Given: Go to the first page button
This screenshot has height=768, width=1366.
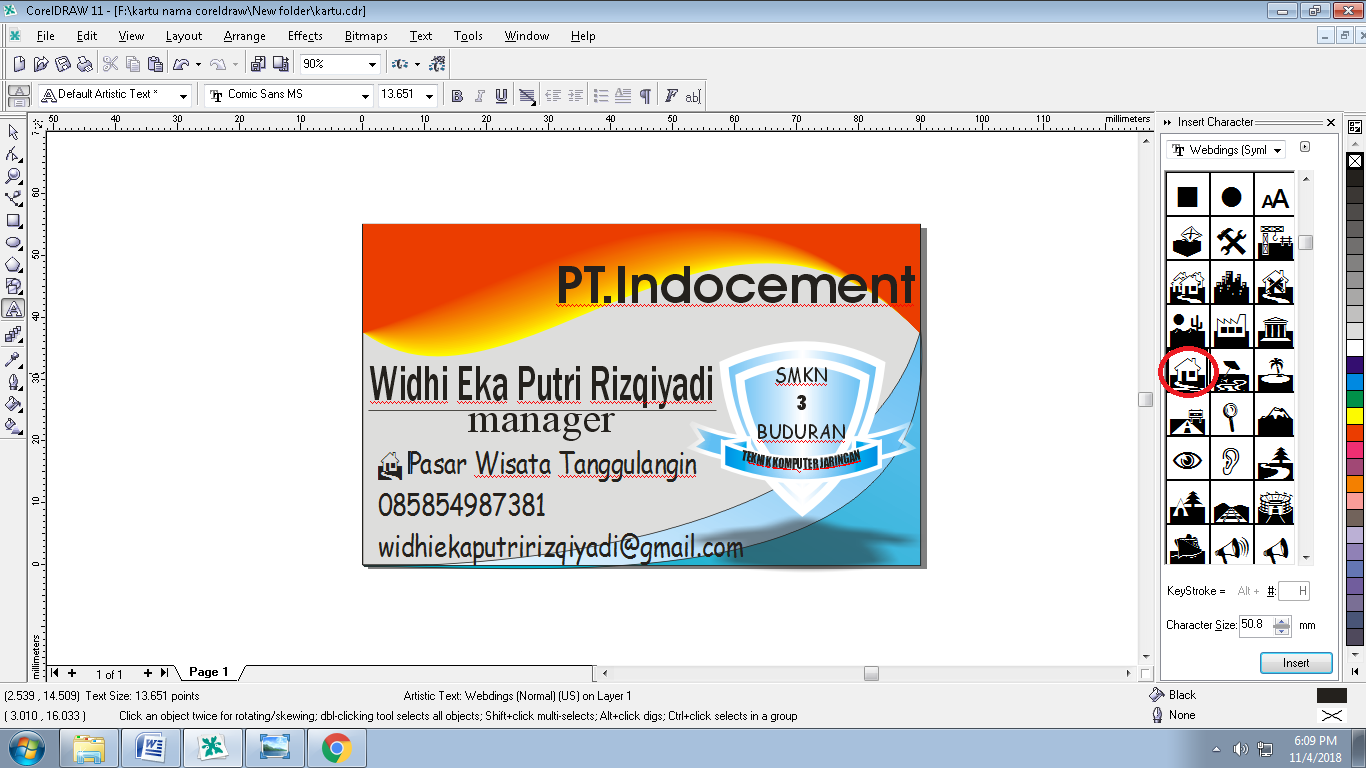Looking at the screenshot, I should coord(55,673).
